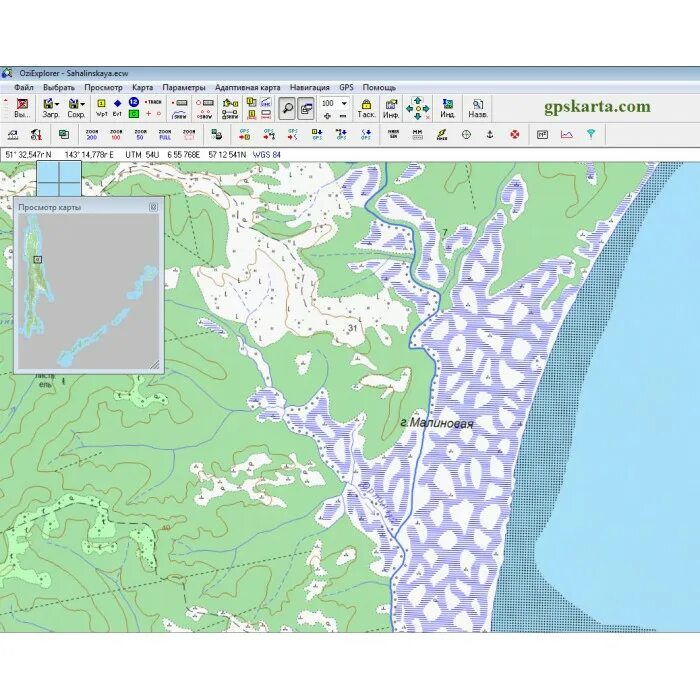
Task: Open the 'Навигация' menu
Action: tap(310, 88)
